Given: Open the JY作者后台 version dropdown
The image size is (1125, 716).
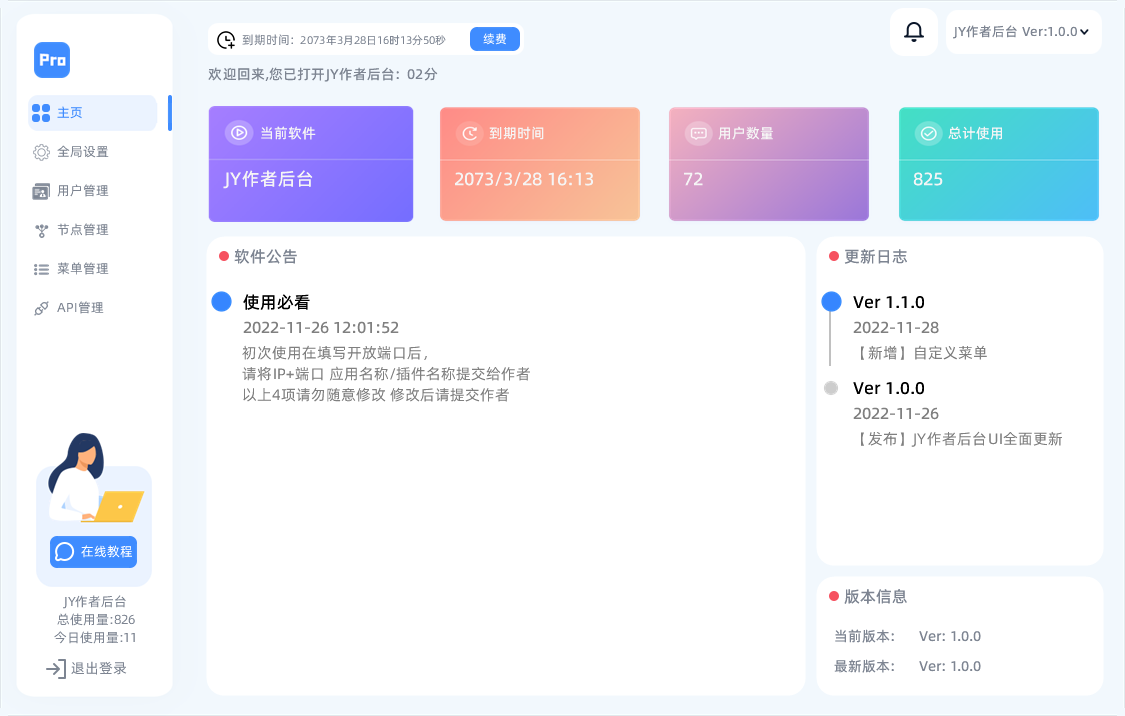Looking at the screenshot, I should [x=1023, y=31].
